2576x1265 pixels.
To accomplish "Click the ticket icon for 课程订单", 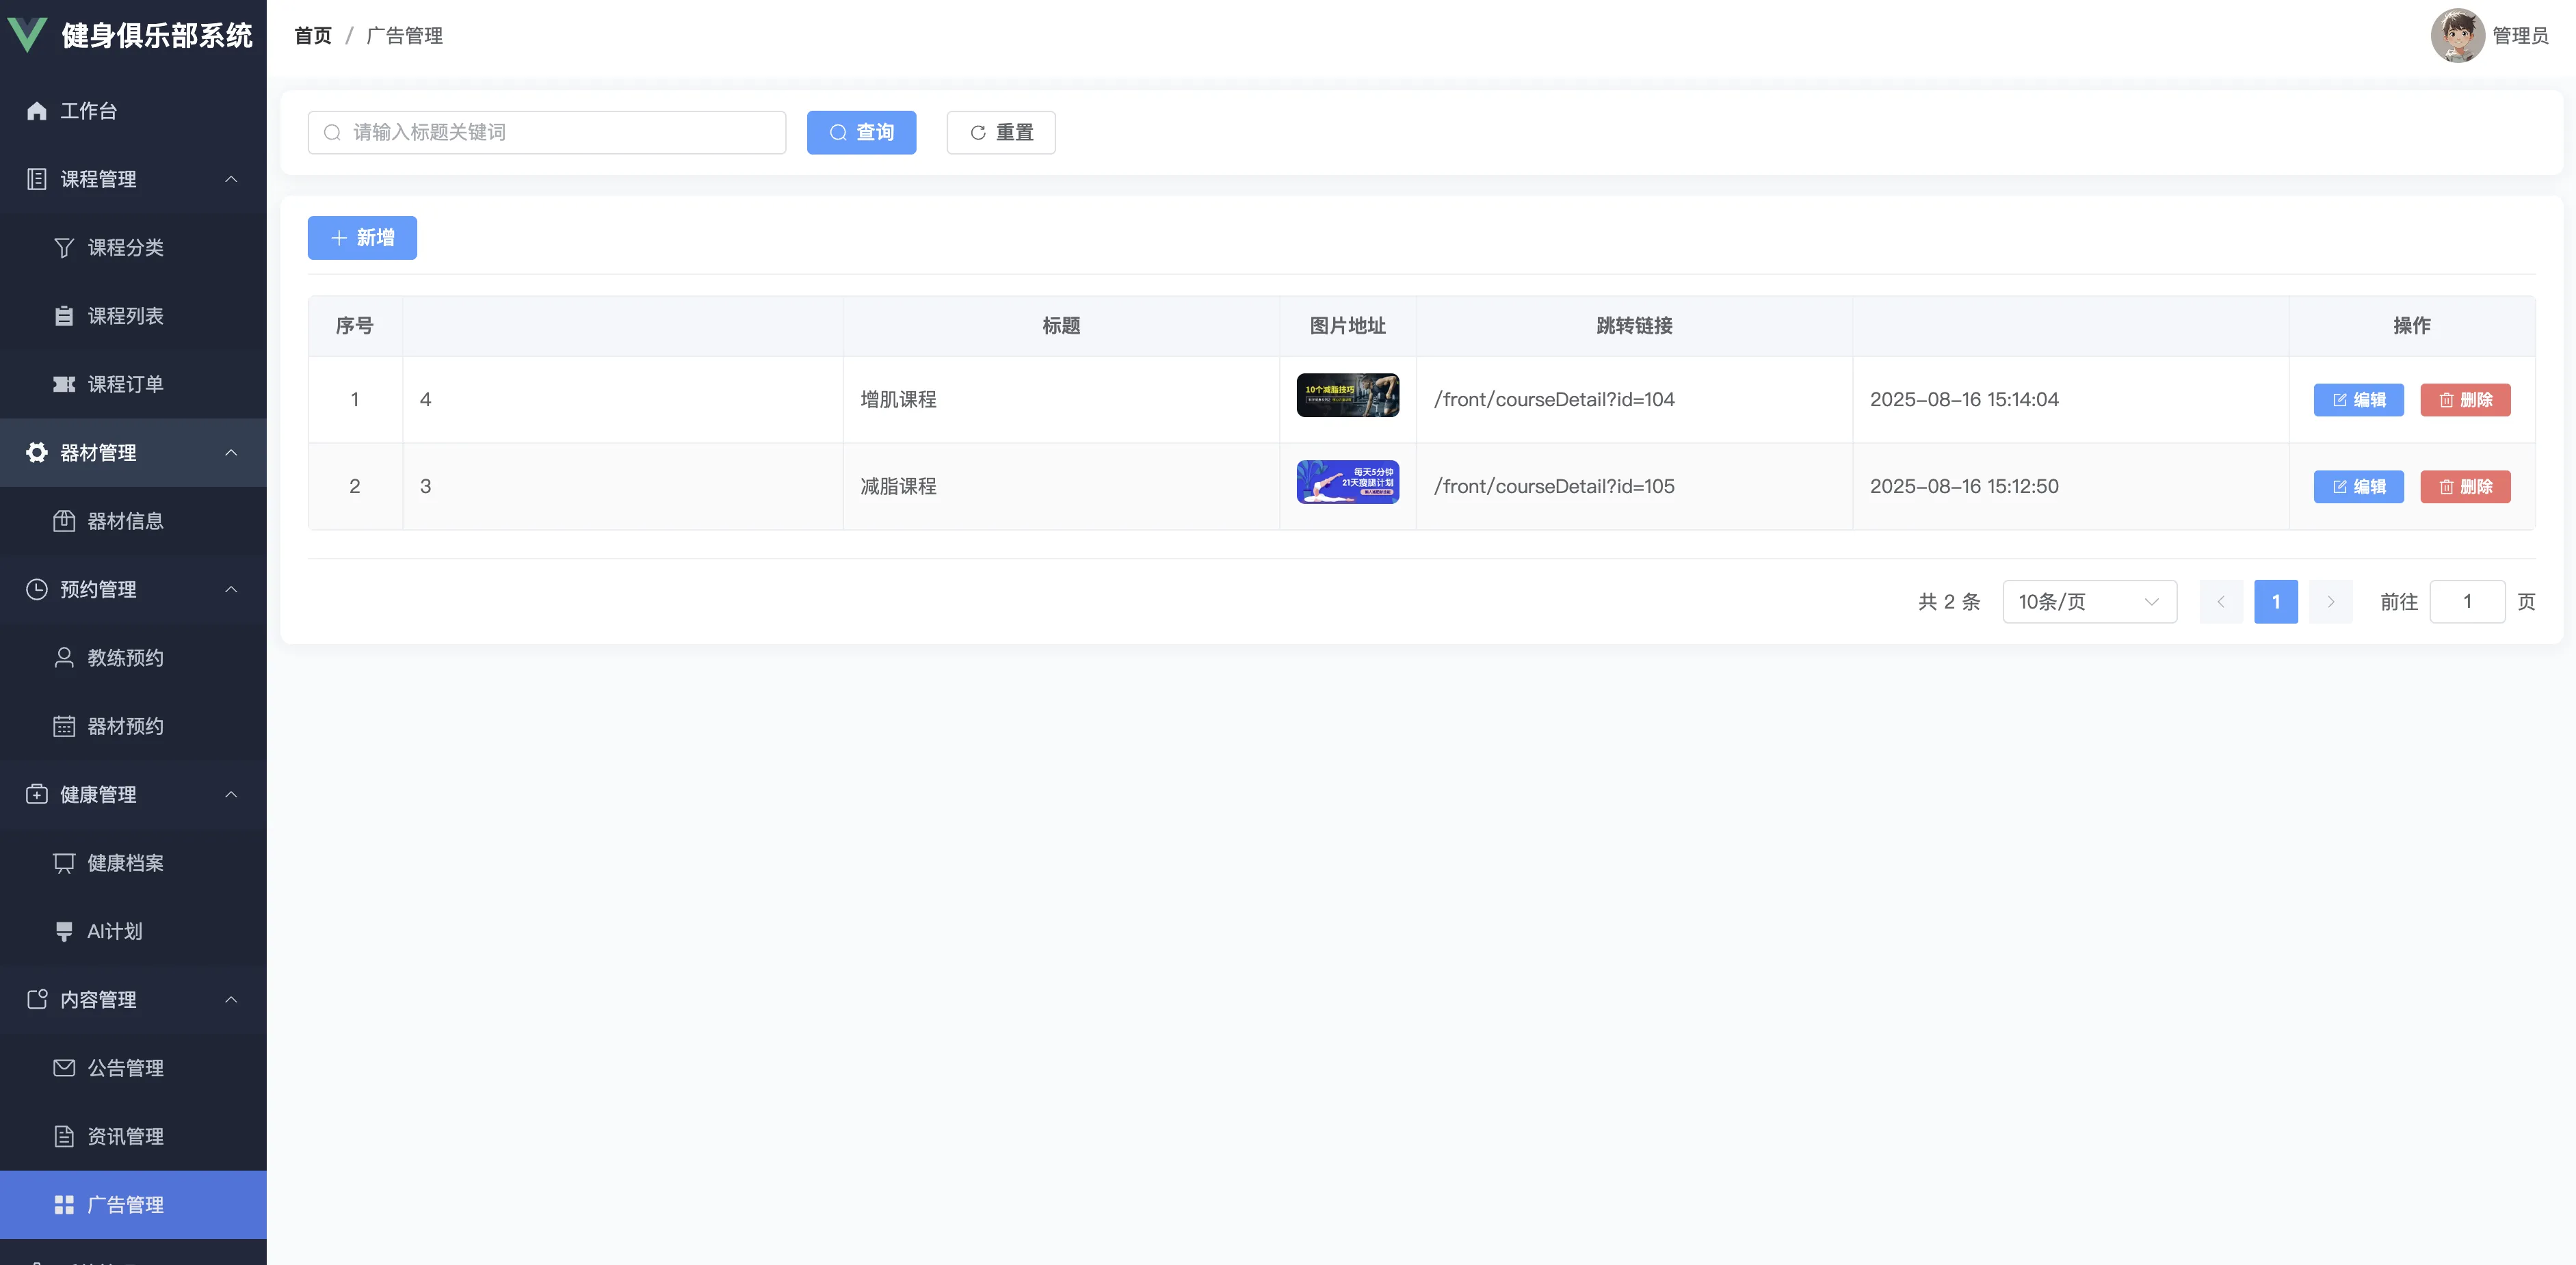I will [x=64, y=384].
